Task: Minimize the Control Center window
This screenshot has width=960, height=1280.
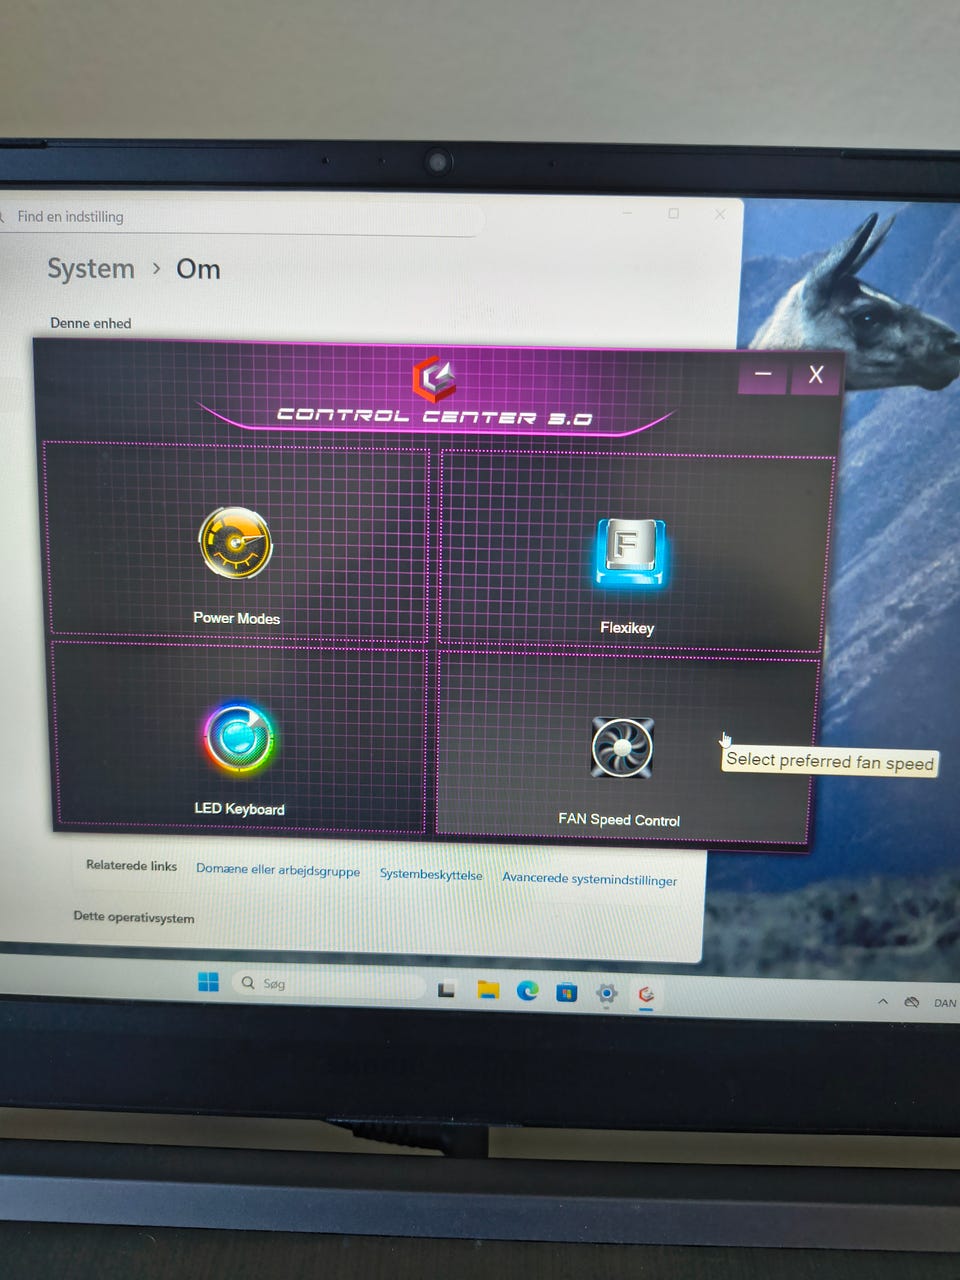Action: click(763, 374)
